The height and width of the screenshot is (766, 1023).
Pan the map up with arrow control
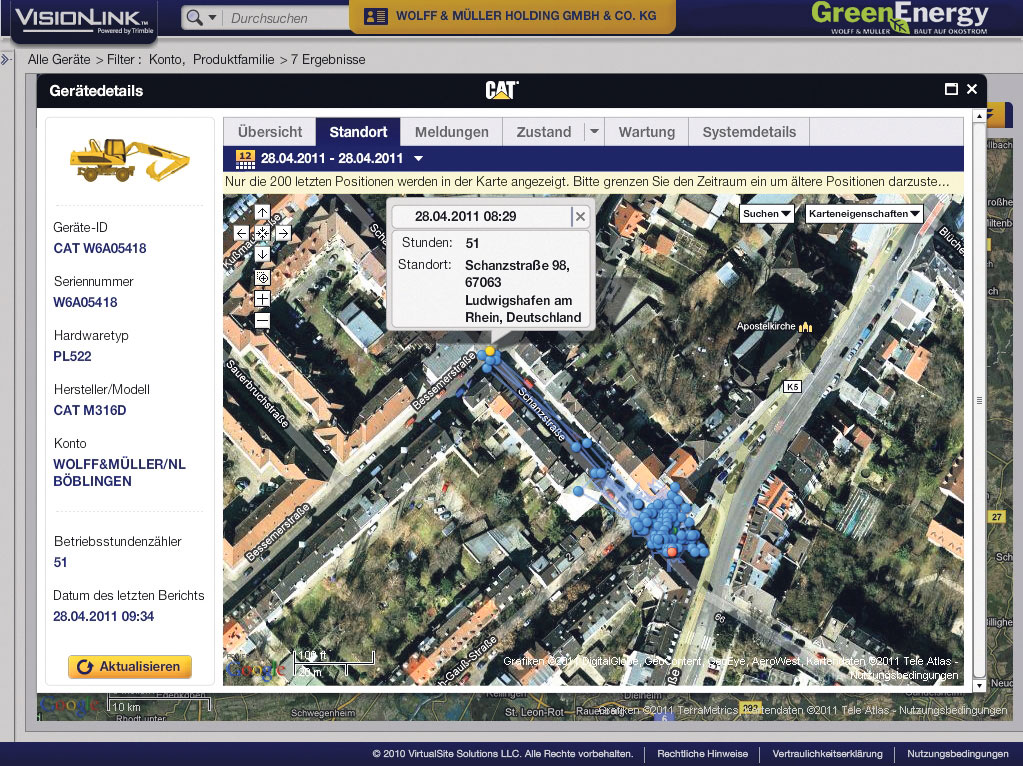pos(262,213)
